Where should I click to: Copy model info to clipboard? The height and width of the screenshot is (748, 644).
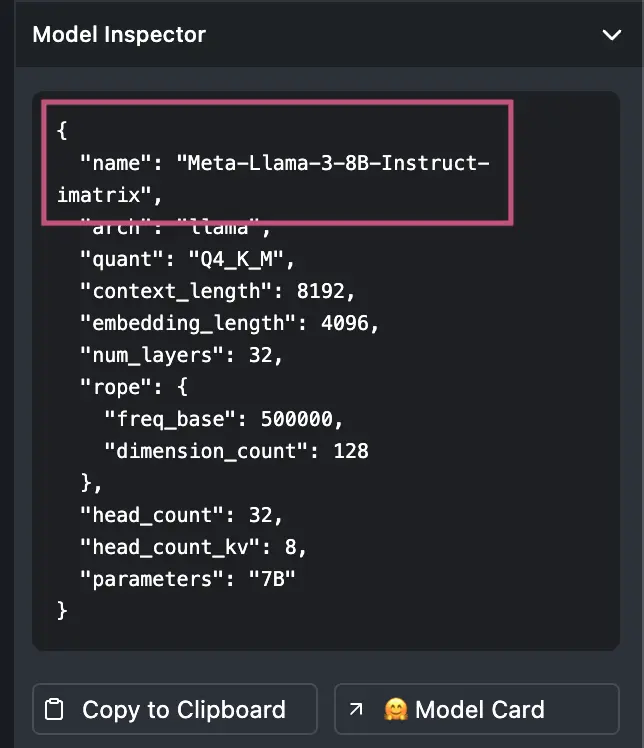(x=175, y=709)
